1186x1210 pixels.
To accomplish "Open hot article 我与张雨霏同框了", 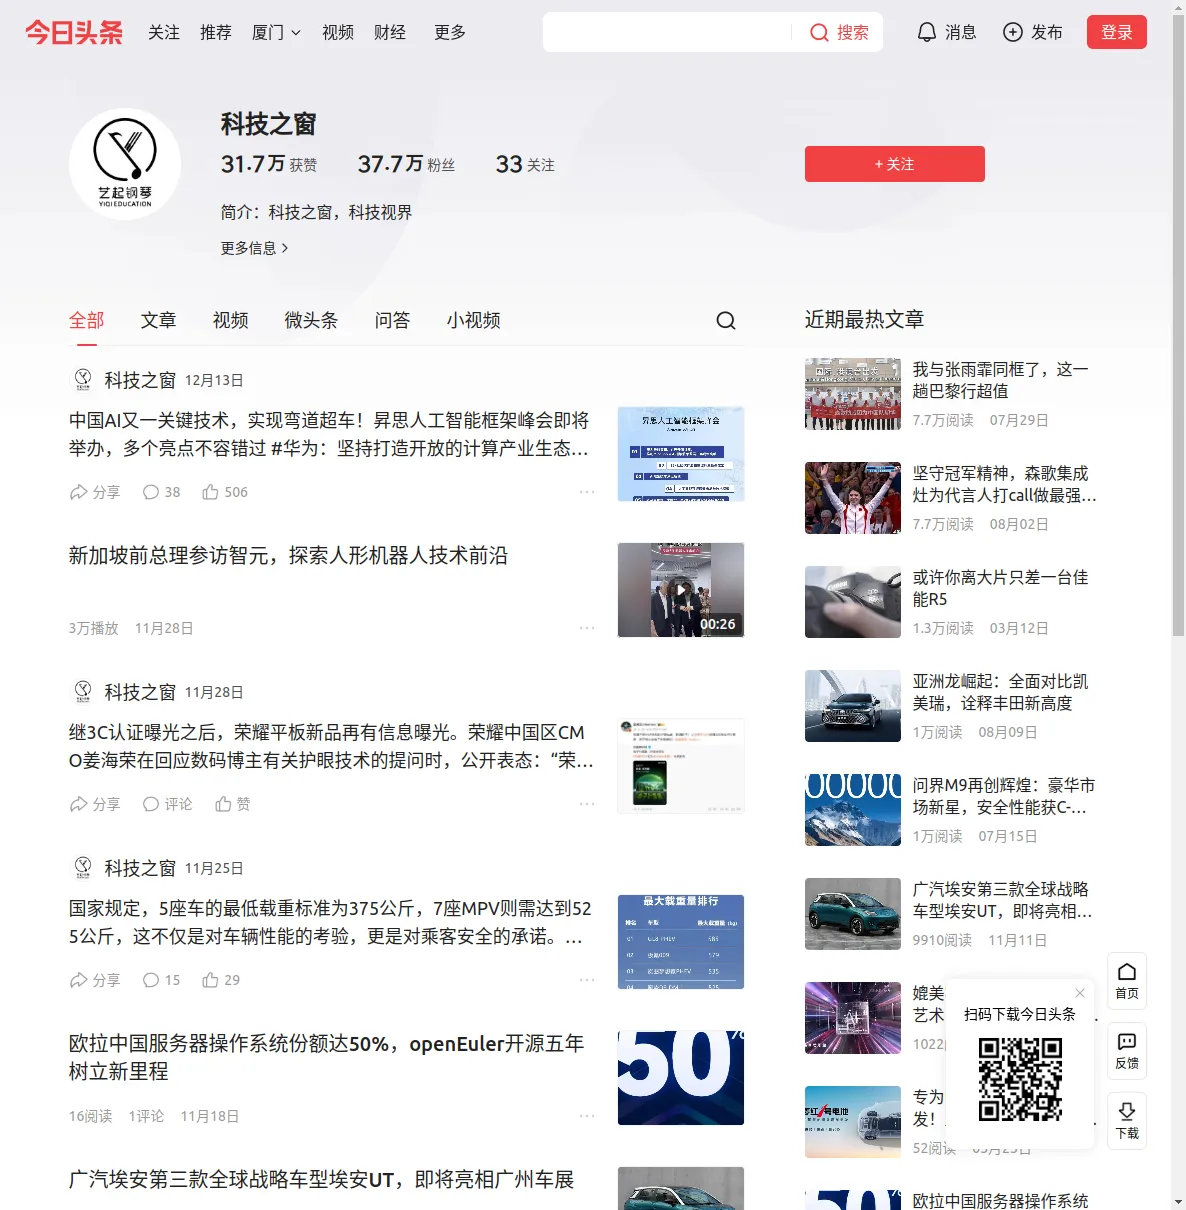I will (1001, 380).
